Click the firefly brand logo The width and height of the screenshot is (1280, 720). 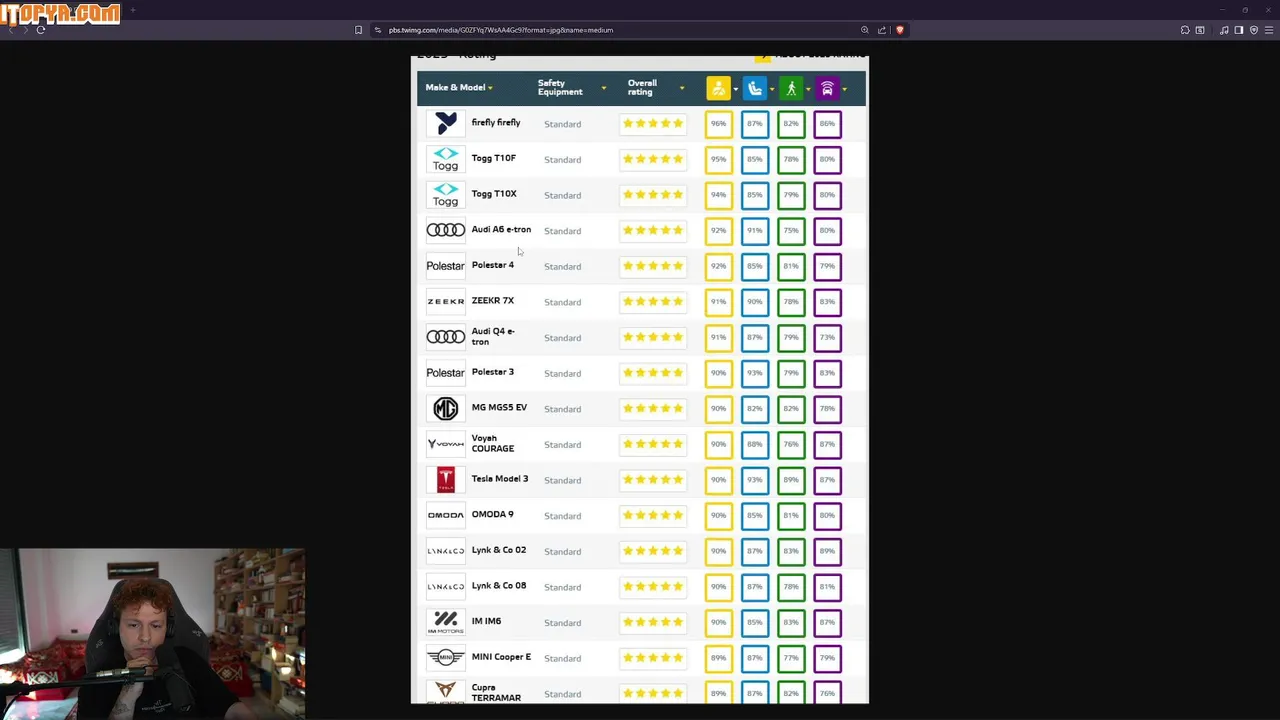[446, 123]
